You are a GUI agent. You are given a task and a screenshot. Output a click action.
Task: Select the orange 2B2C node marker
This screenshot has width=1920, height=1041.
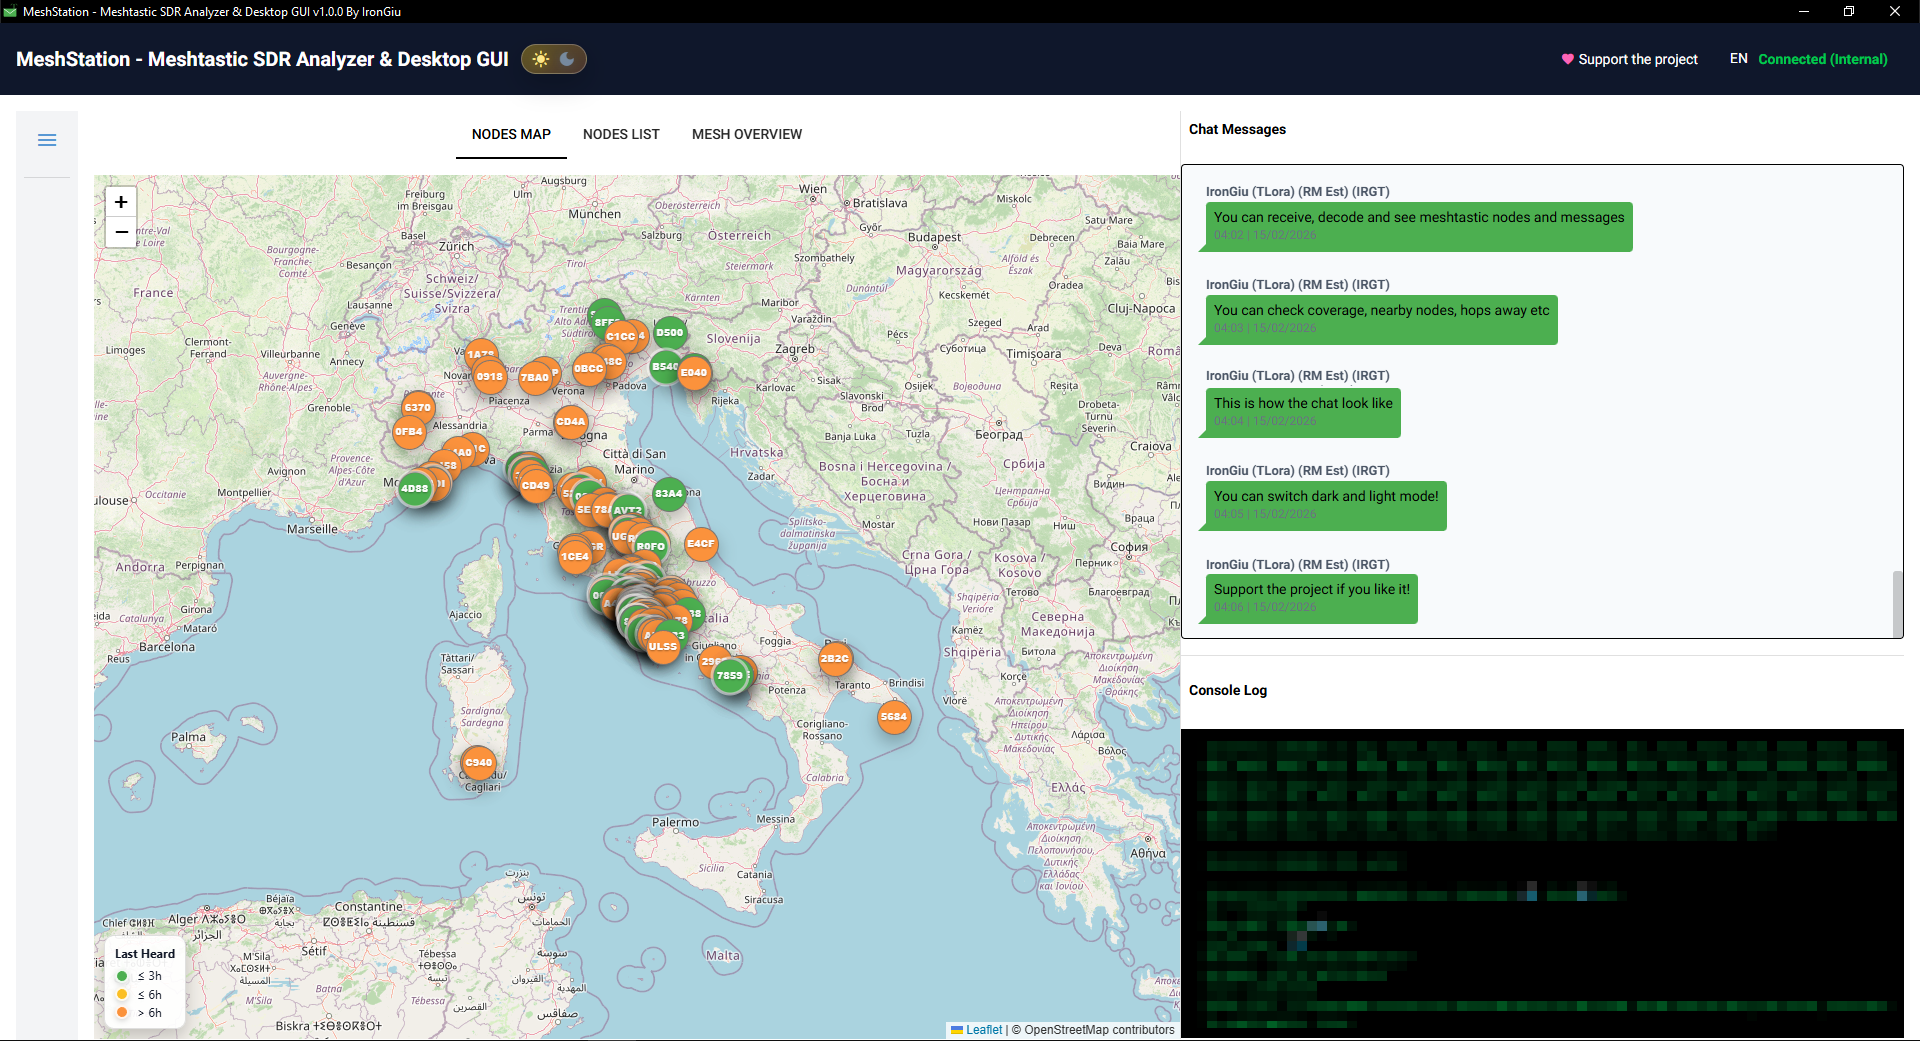835,659
